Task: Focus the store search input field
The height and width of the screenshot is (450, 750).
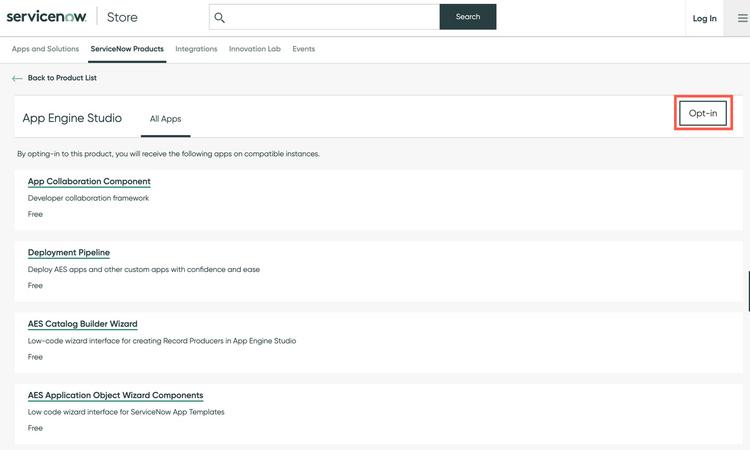Action: pyautogui.click(x=324, y=17)
